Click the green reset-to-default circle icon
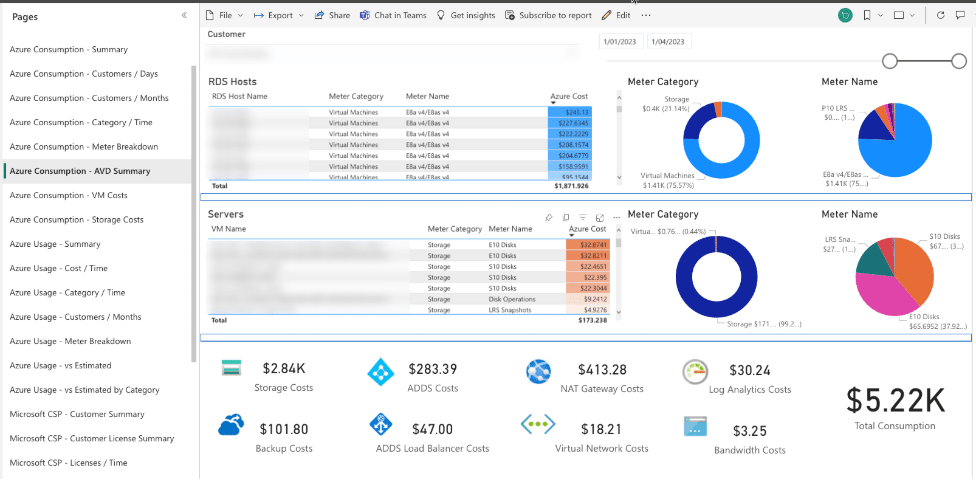The image size is (976, 480). [x=845, y=16]
